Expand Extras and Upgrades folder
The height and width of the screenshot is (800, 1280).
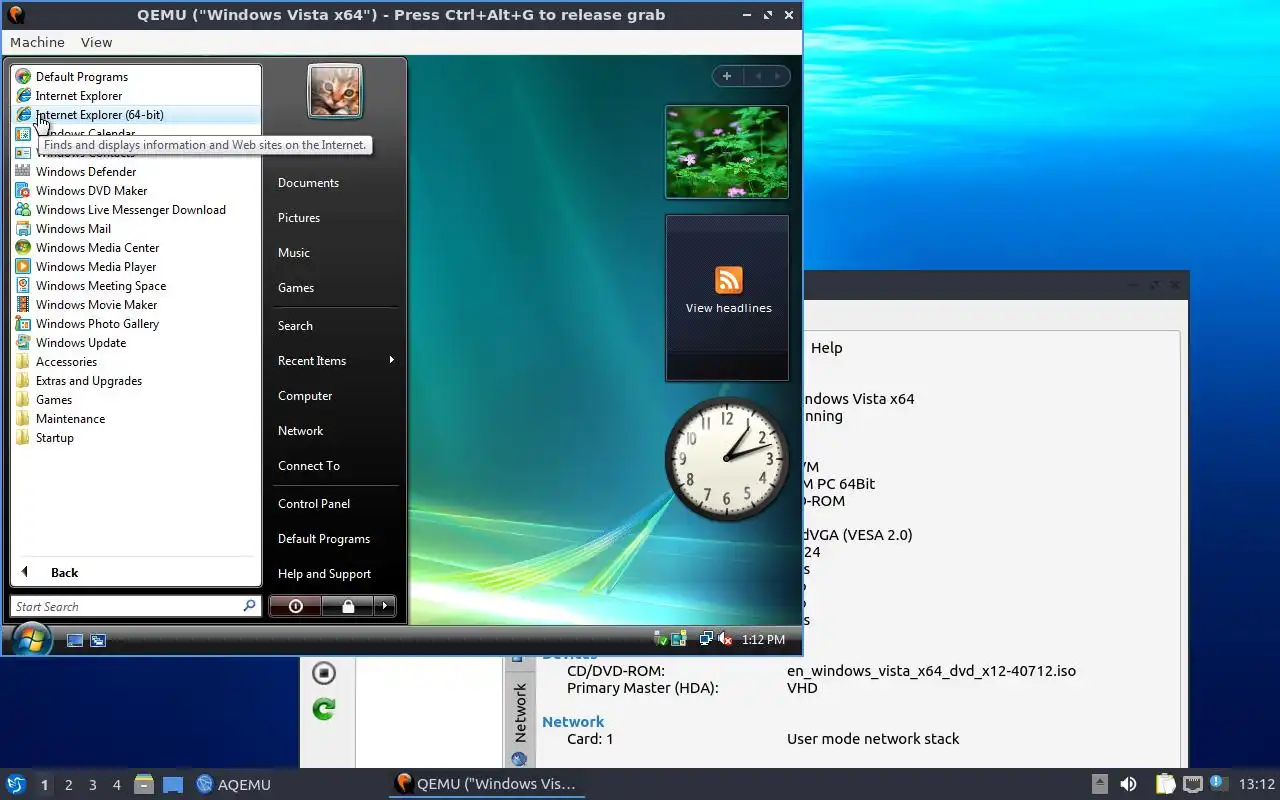[x=88, y=381]
